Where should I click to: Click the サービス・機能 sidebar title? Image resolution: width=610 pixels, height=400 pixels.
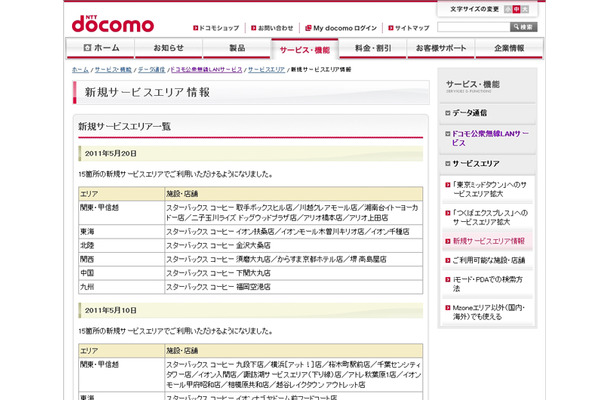coord(473,85)
